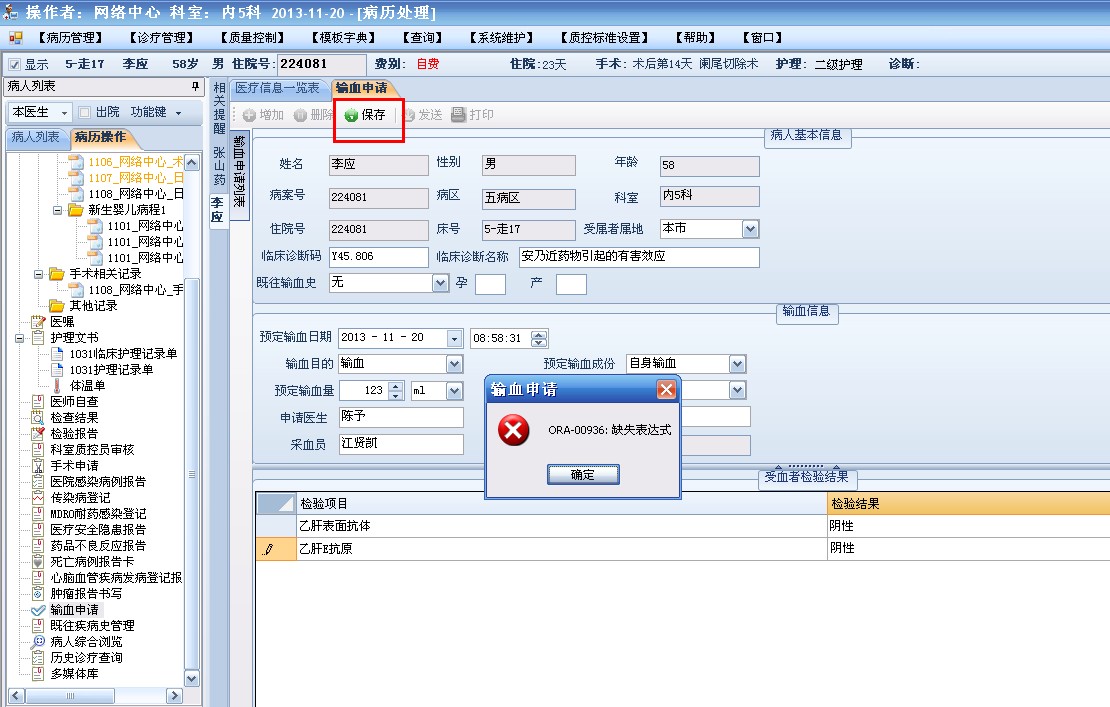
Task: Collapse the 新生婴儿病程1 folder
Action: pos(57,210)
